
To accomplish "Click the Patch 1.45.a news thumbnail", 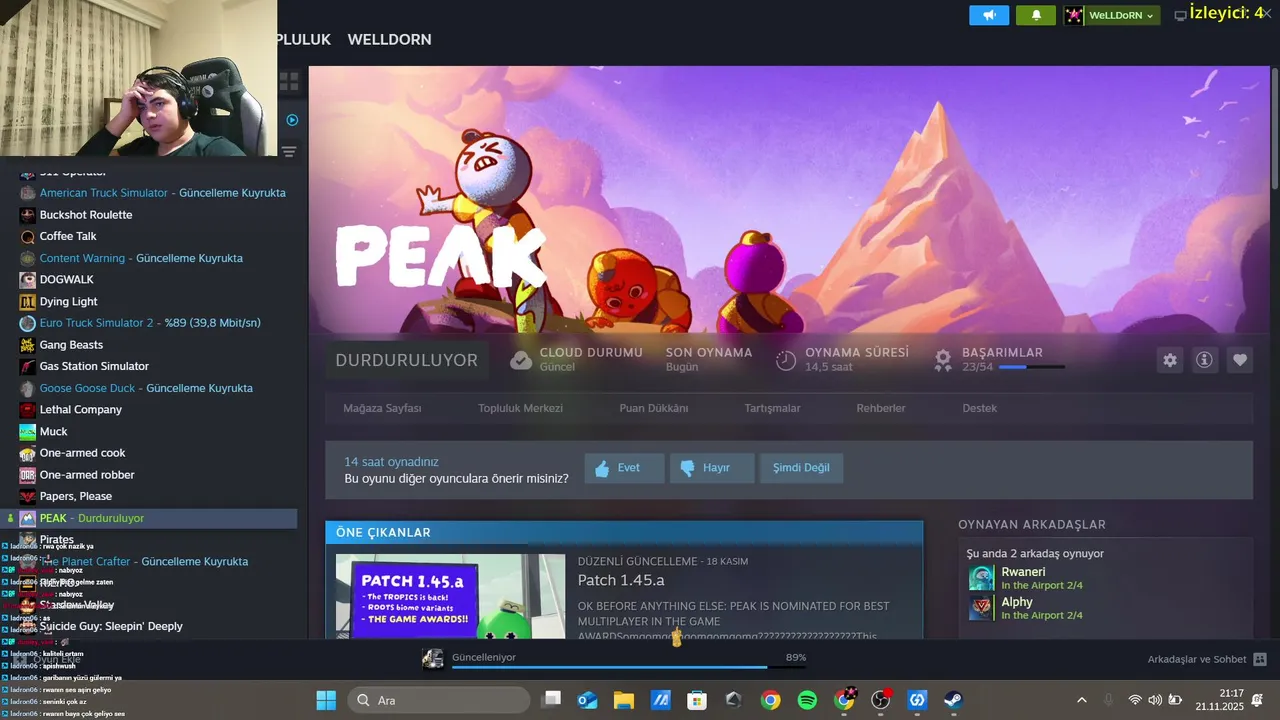I will pyautogui.click(x=450, y=597).
